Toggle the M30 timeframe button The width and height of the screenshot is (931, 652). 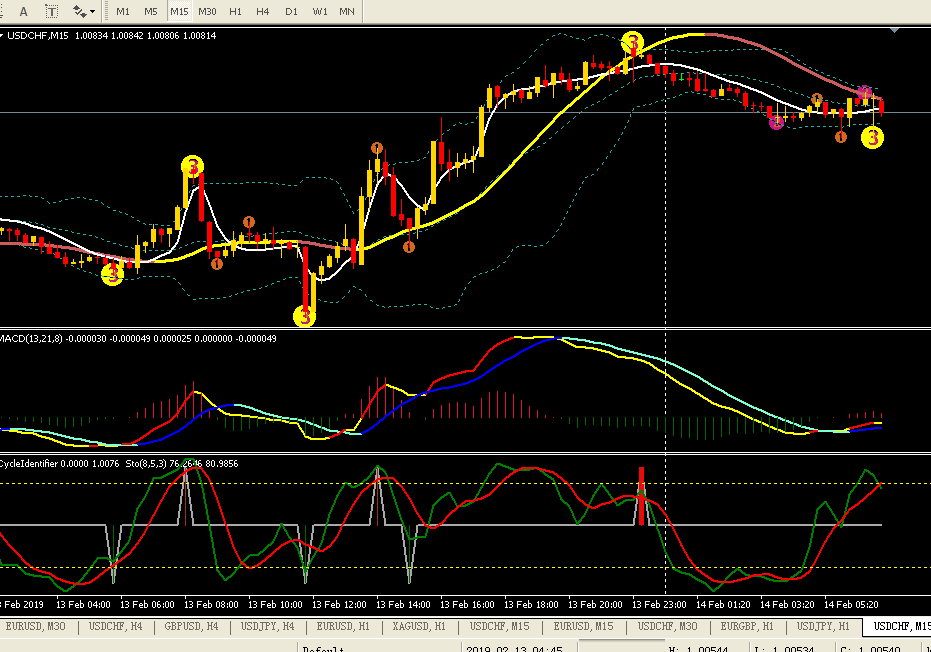point(207,11)
